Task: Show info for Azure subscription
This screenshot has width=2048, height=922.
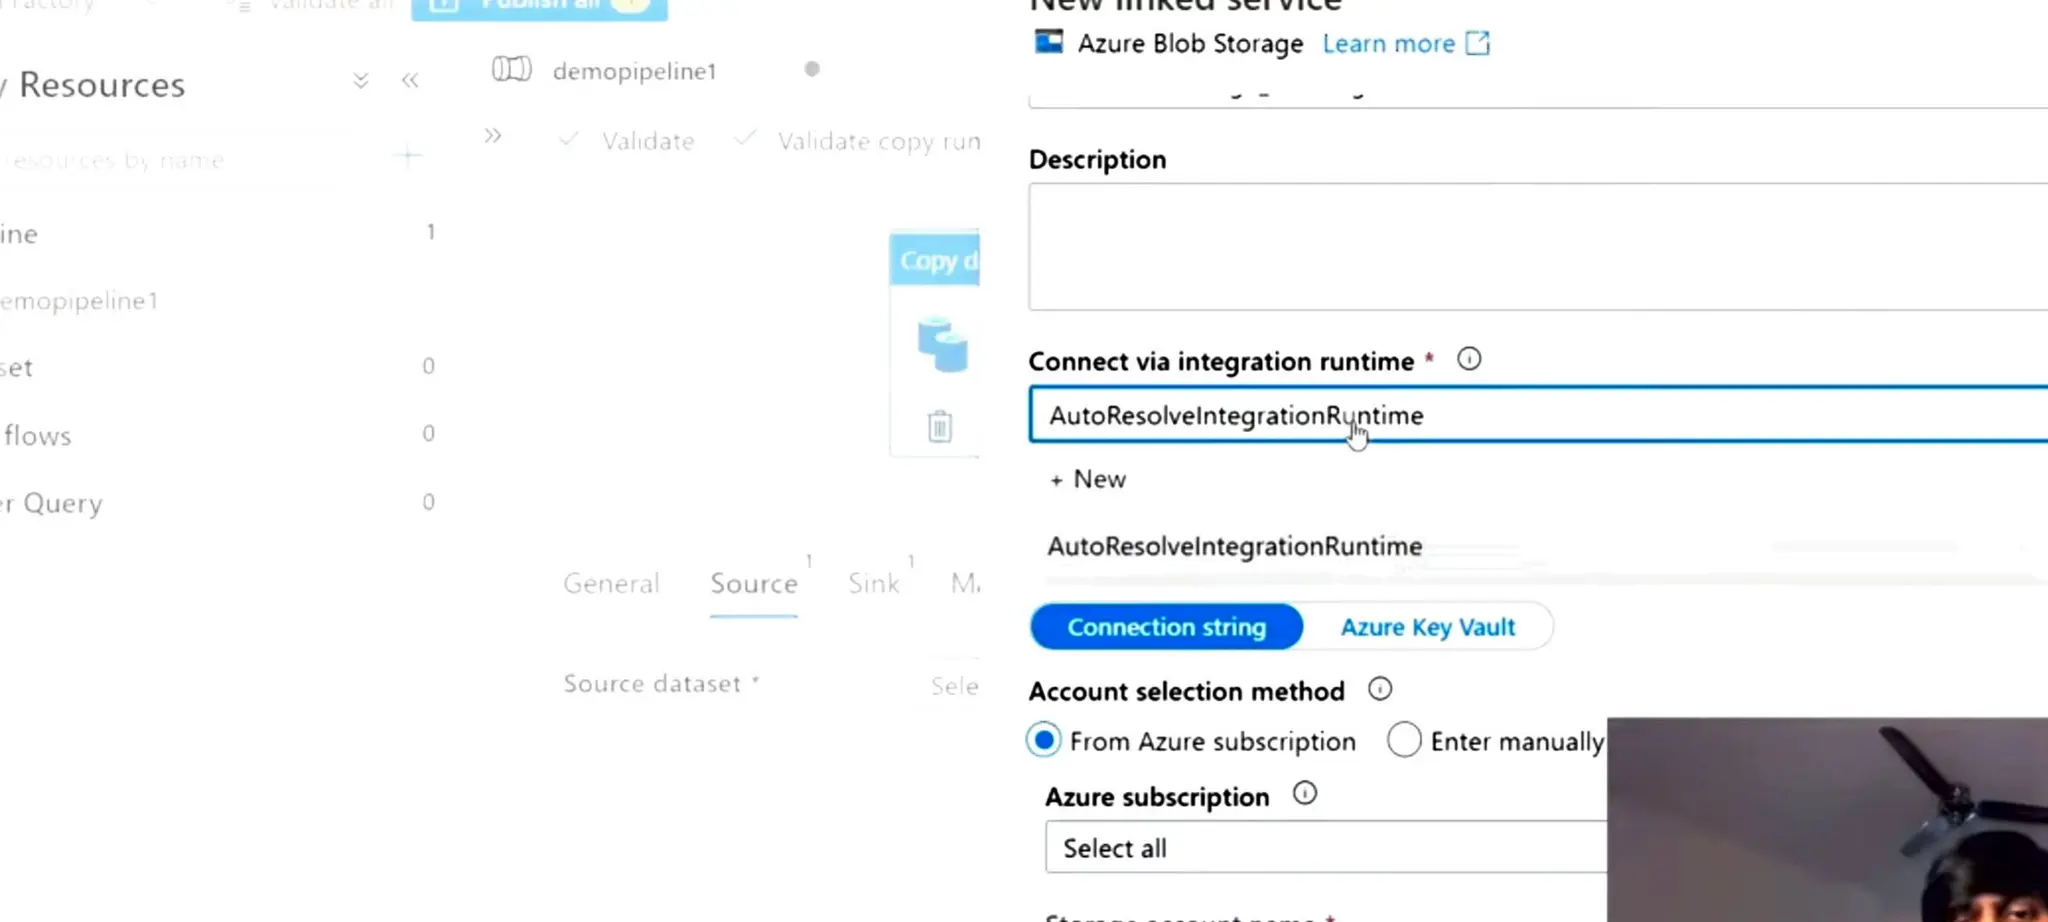Action: 1305,794
